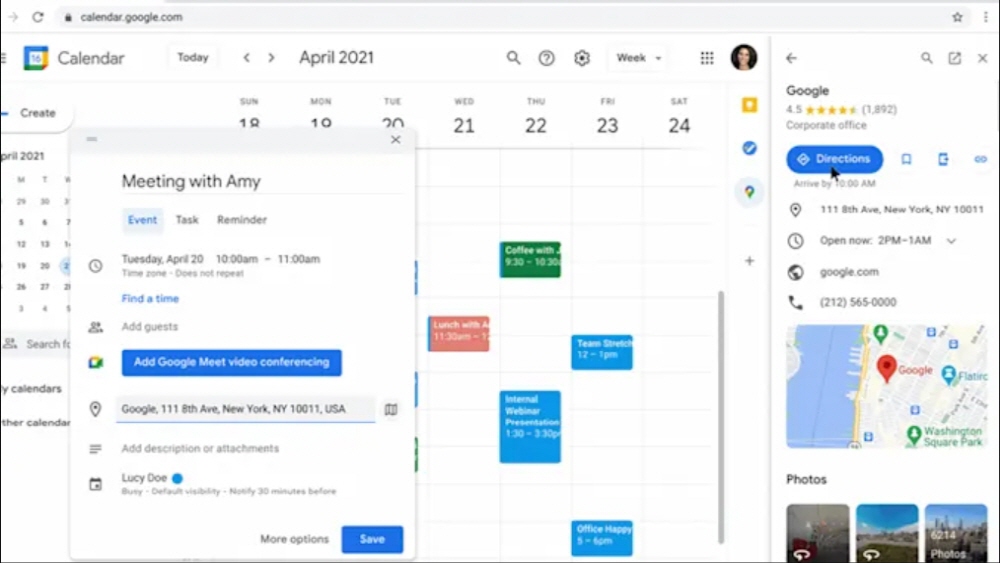1000x563 pixels.
Task: Click the 11:00am end time
Action: (x=298, y=260)
